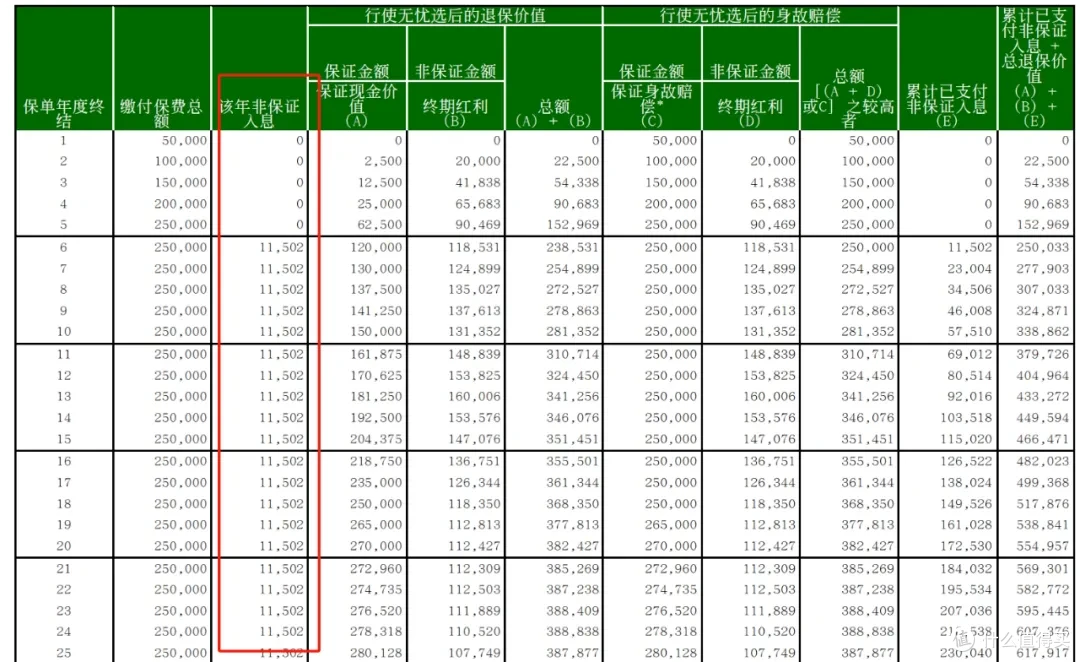Click cumulative income value 23,004

pyautogui.click(x=970, y=269)
